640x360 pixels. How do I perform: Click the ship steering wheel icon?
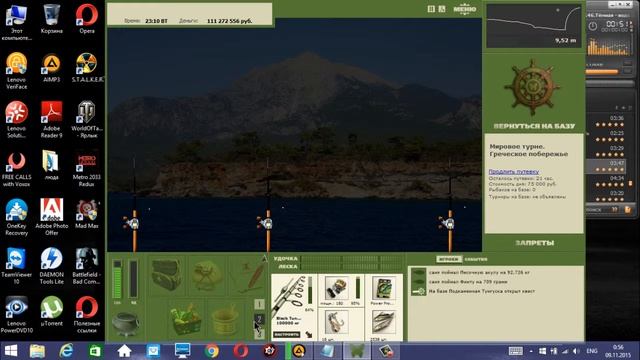532,87
